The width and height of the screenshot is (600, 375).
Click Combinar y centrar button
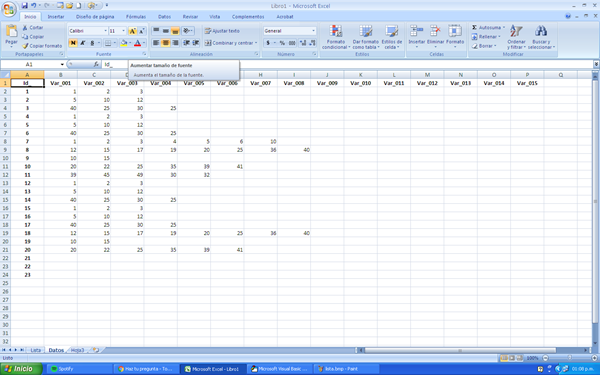231,43
